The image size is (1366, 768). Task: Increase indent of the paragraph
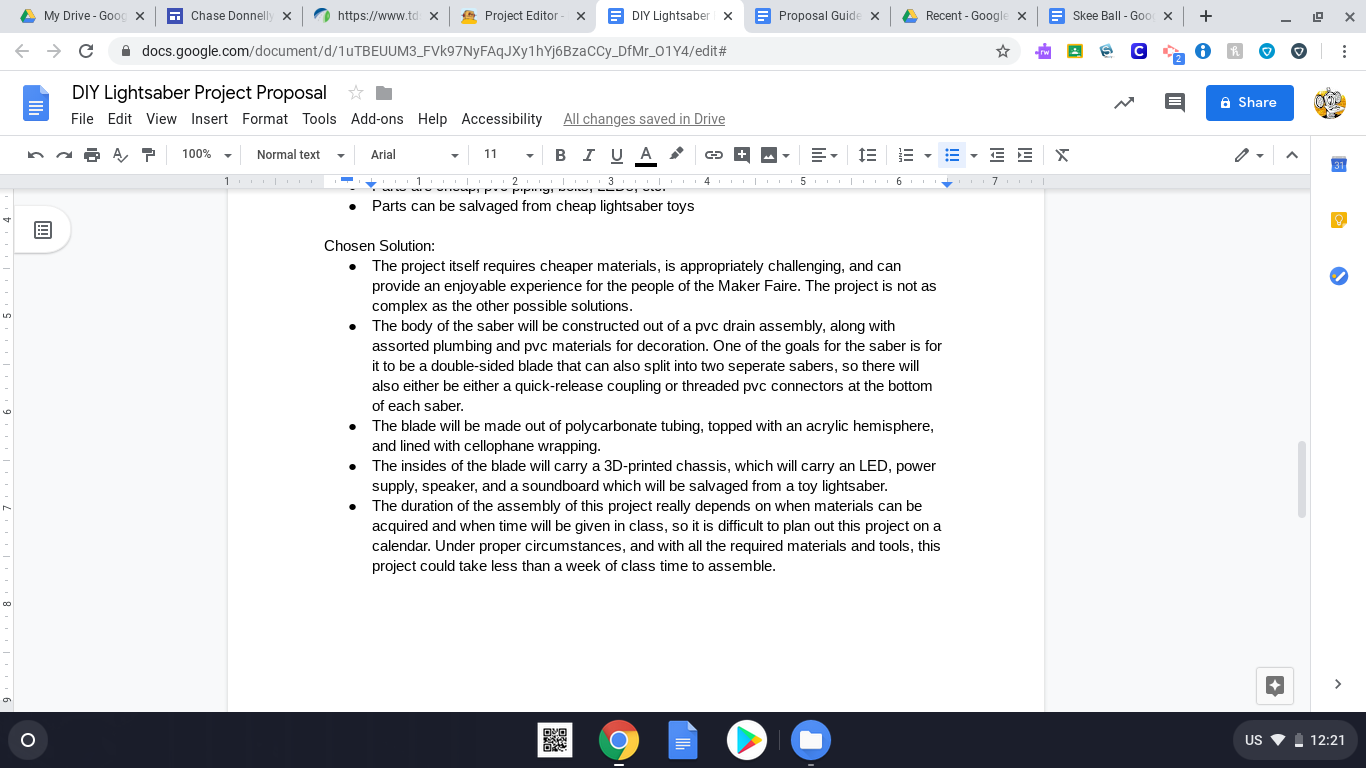tap(1024, 155)
